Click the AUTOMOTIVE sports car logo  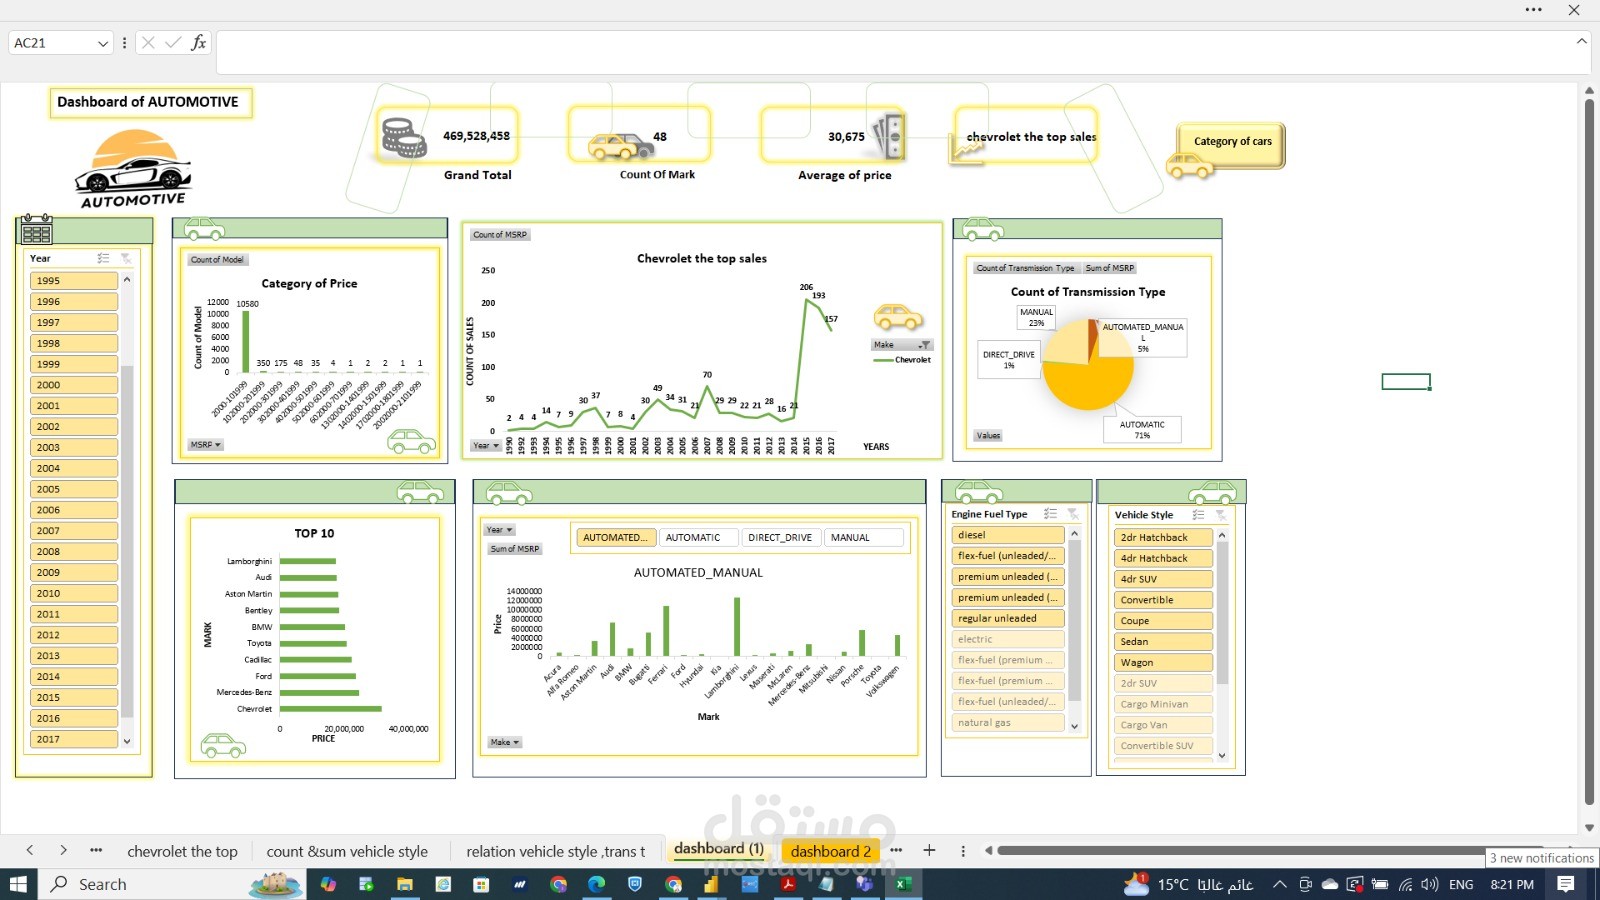point(133,168)
